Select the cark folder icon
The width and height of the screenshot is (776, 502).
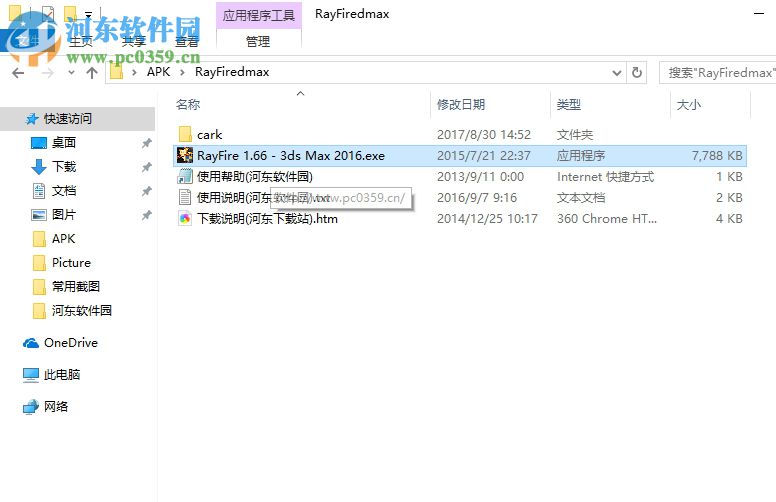[x=185, y=134]
